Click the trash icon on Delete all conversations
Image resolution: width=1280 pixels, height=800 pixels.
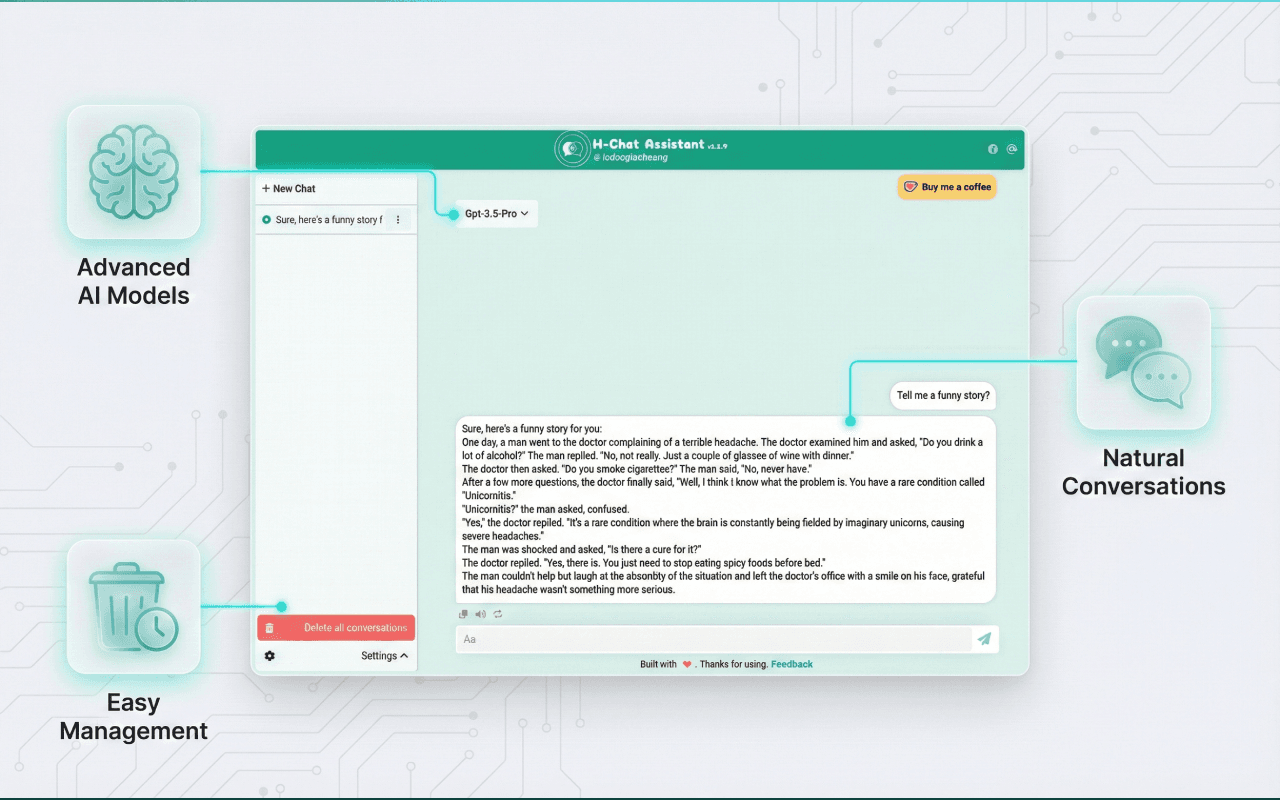(271, 627)
